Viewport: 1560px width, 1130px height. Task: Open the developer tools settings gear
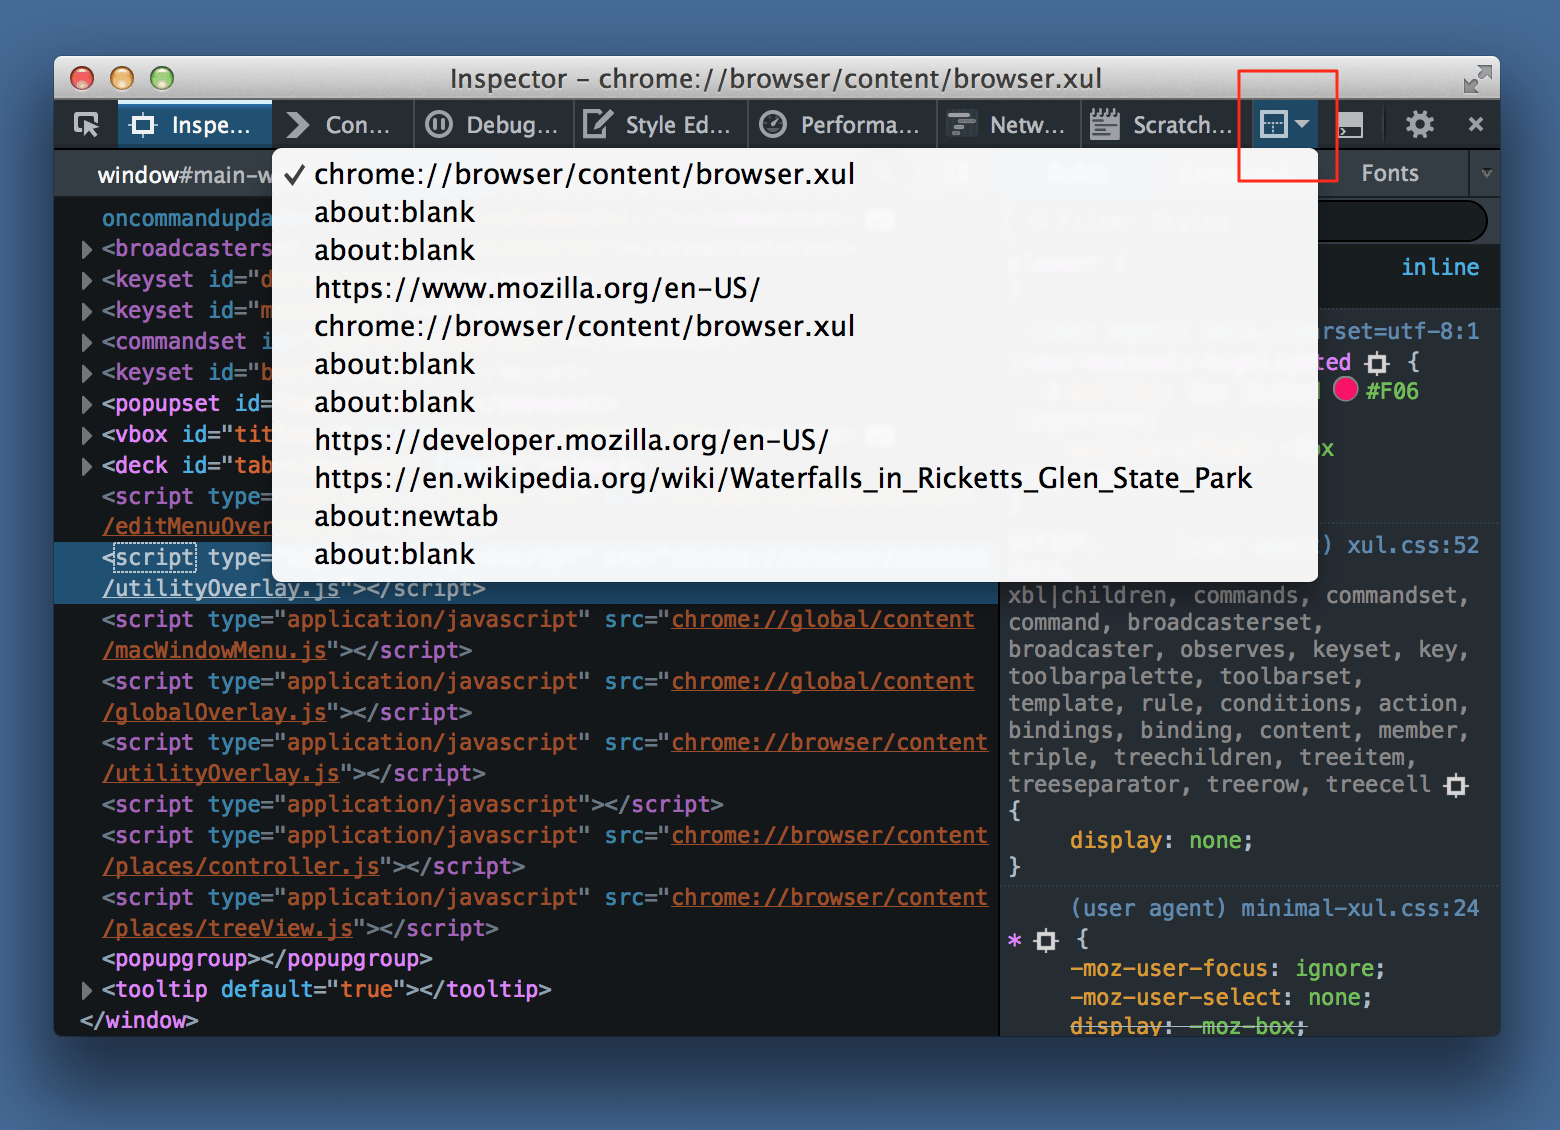(x=1418, y=124)
